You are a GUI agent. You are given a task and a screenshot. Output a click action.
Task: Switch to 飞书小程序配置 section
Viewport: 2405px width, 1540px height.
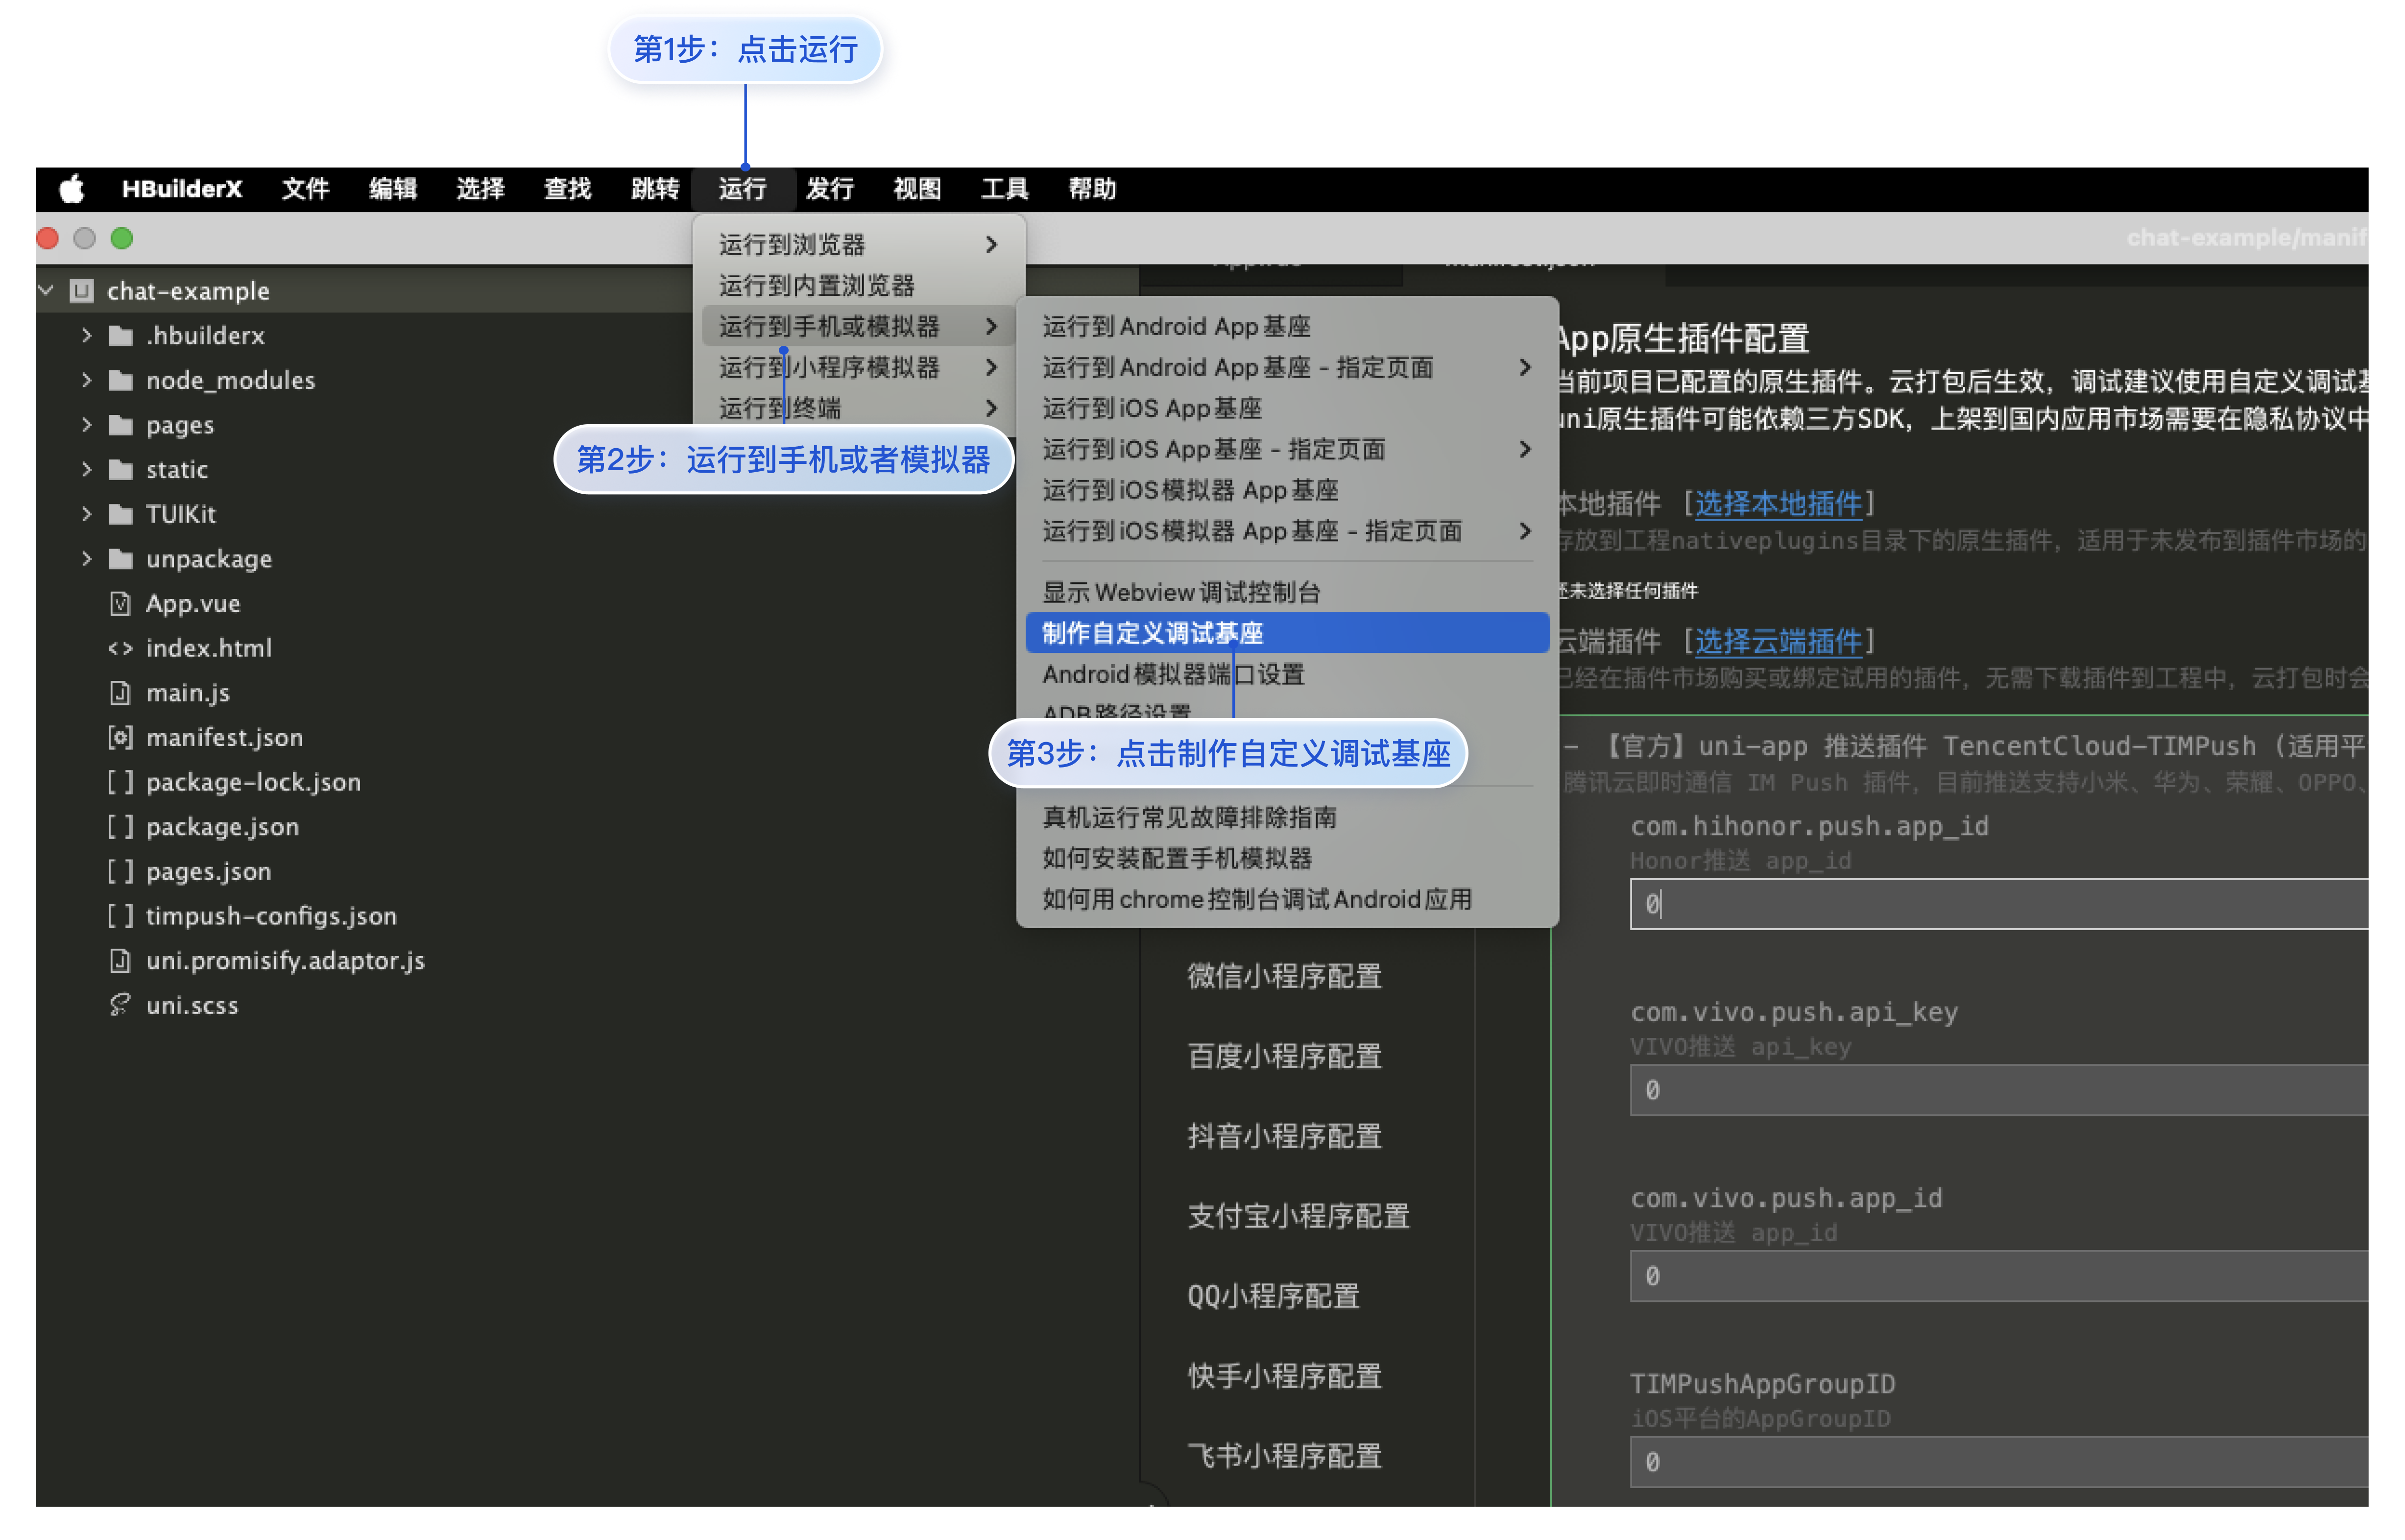coord(1284,1456)
